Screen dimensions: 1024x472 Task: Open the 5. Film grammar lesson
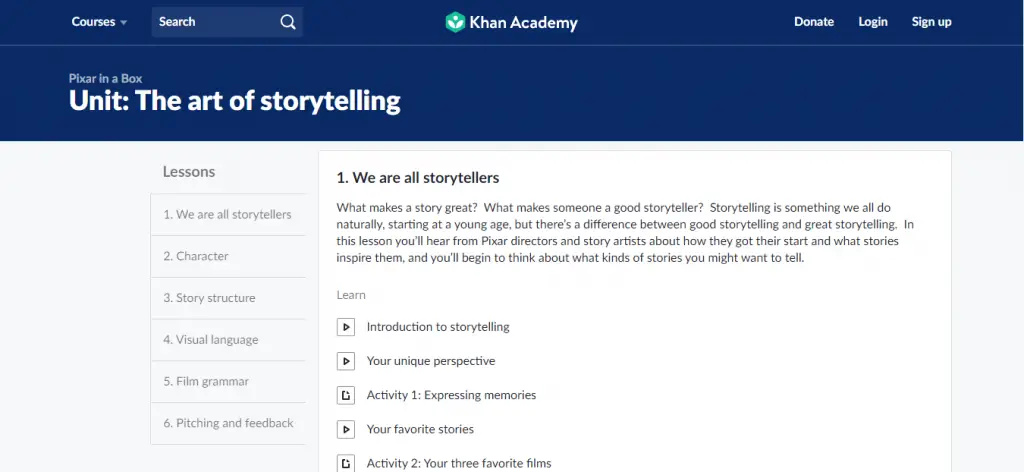[228, 381]
